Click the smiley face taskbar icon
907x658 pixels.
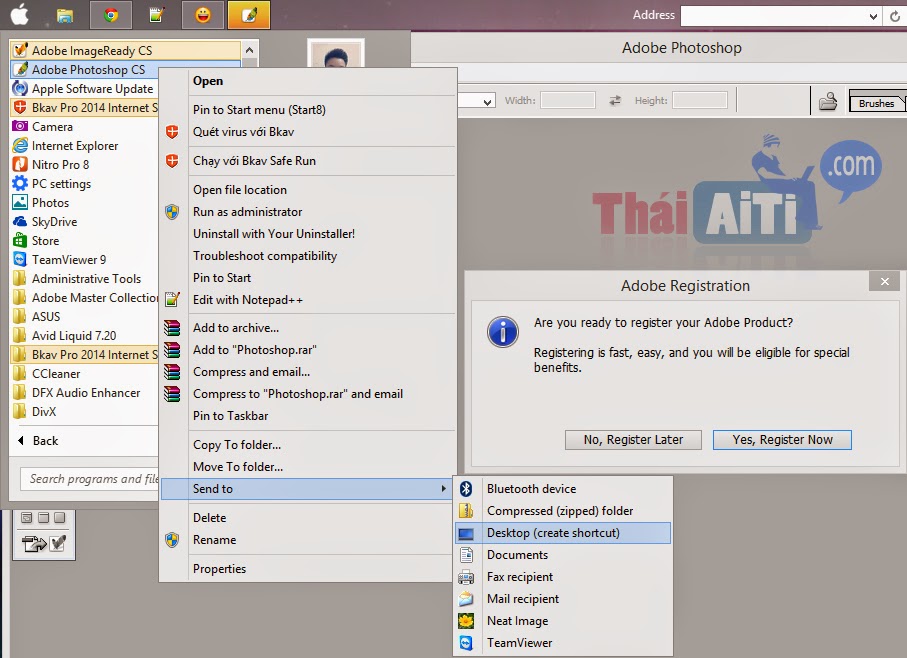pyautogui.click(x=203, y=14)
